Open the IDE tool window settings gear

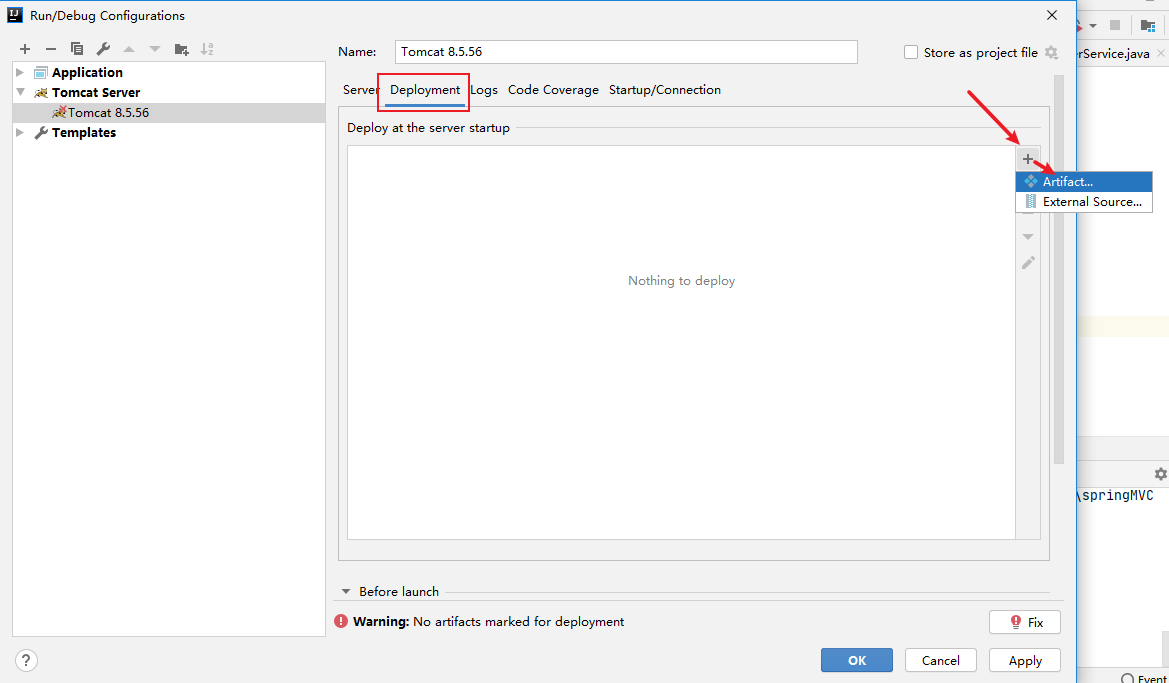pos(1160,473)
